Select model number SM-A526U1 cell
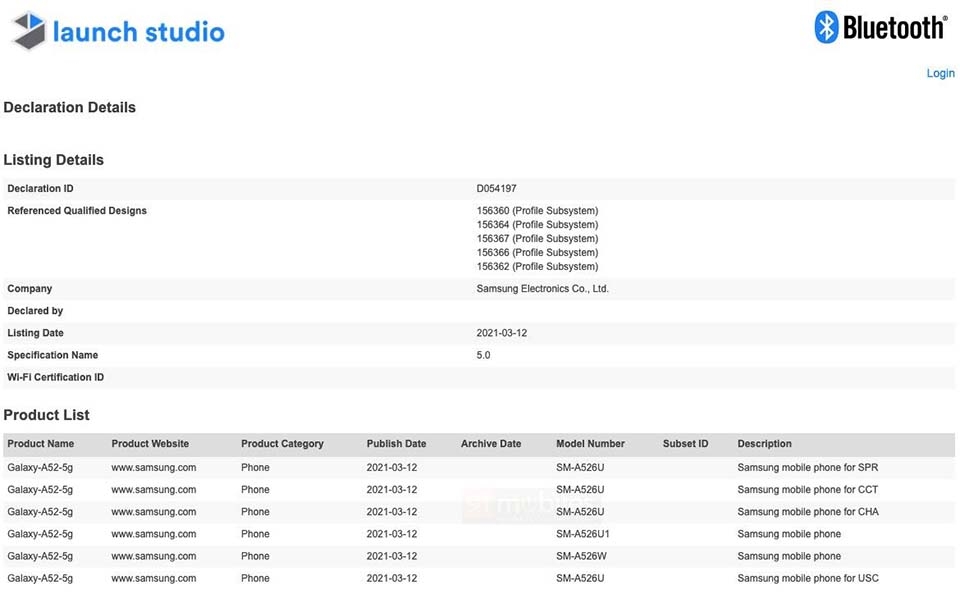The height and width of the screenshot is (603, 960). tap(583, 534)
